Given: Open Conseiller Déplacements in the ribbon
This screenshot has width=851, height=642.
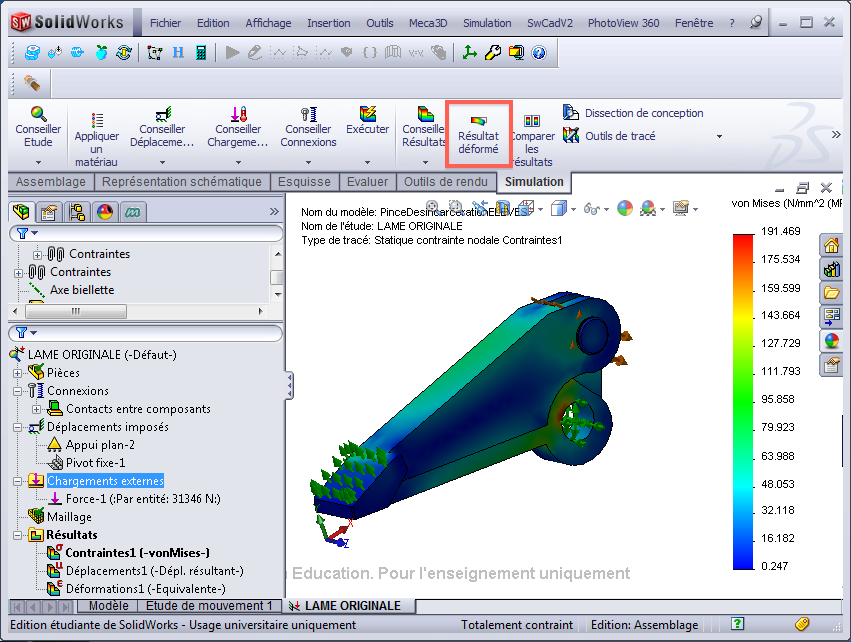Looking at the screenshot, I should coord(162,128).
